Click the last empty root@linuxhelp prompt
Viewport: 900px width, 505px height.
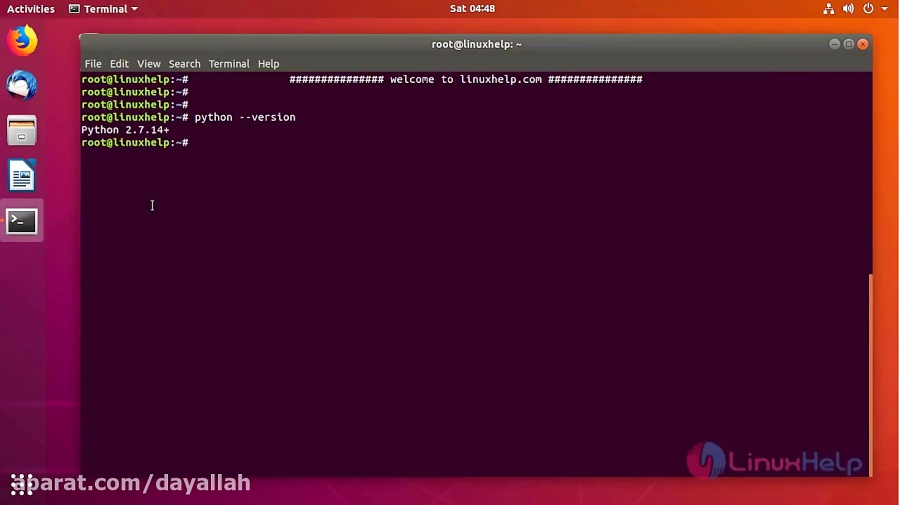click(x=135, y=142)
